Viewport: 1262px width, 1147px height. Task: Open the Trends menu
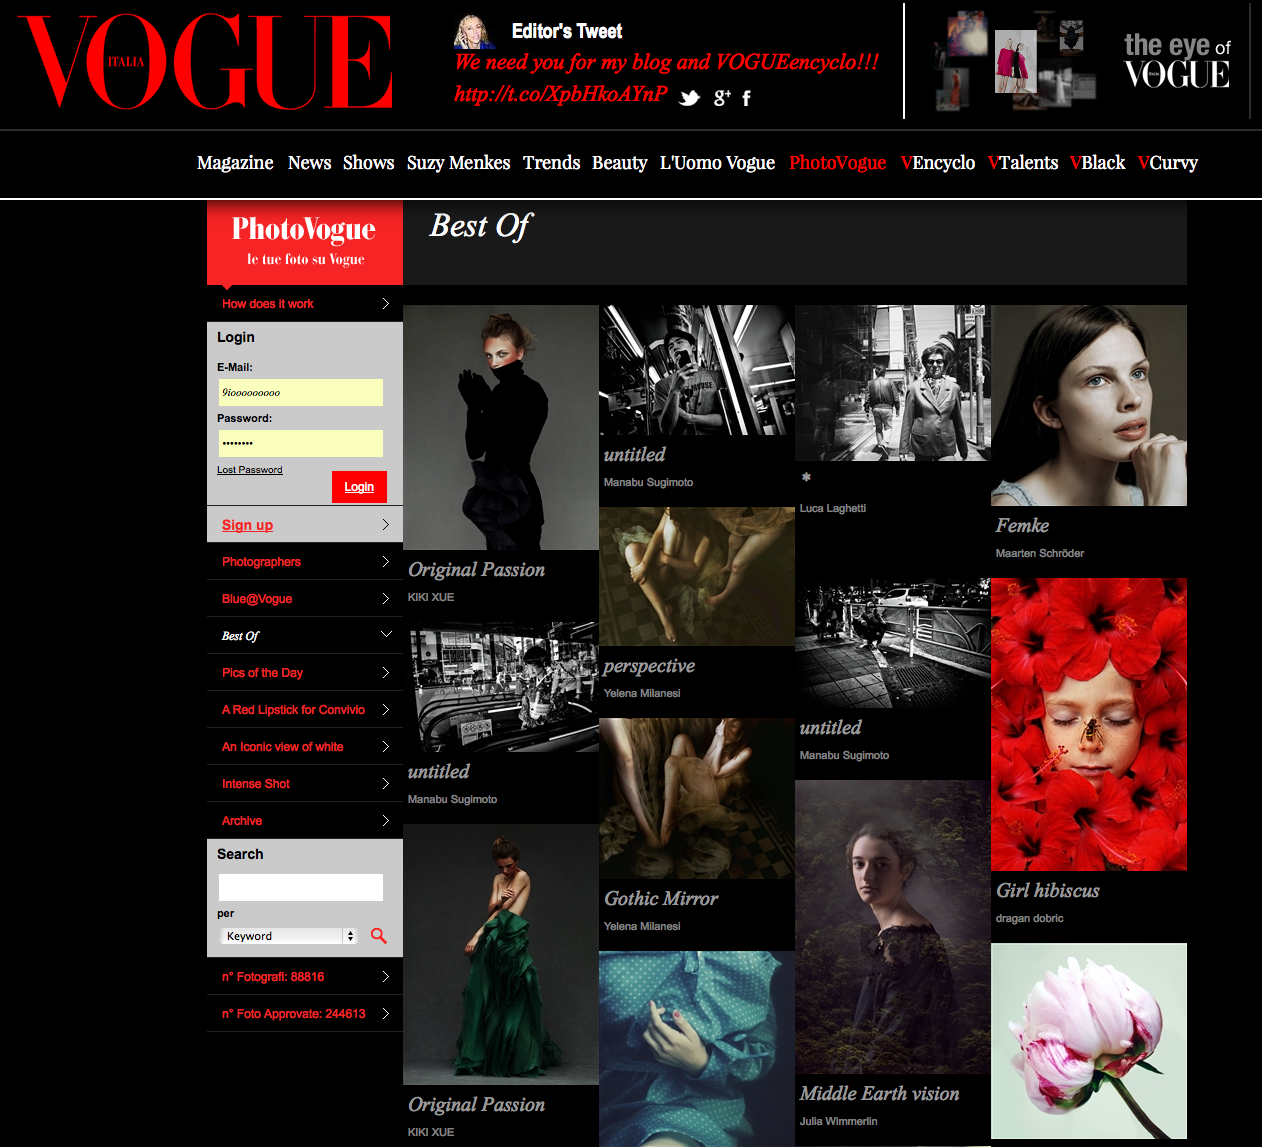(x=551, y=163)
